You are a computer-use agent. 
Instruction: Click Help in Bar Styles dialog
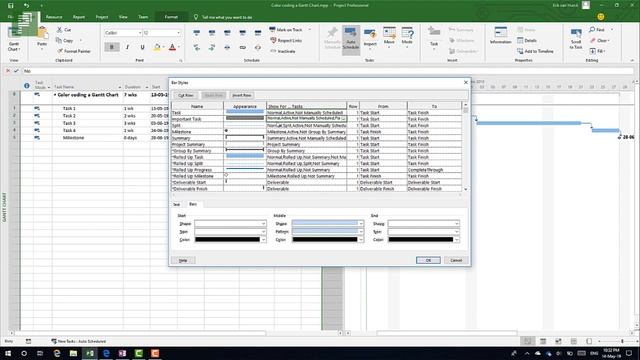tap(183, 260)
